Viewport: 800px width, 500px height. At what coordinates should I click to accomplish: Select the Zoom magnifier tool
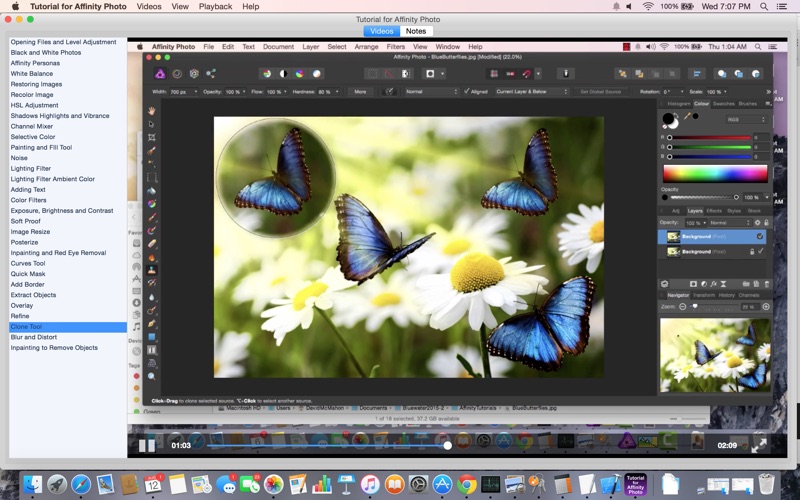(x=152, y=377)
